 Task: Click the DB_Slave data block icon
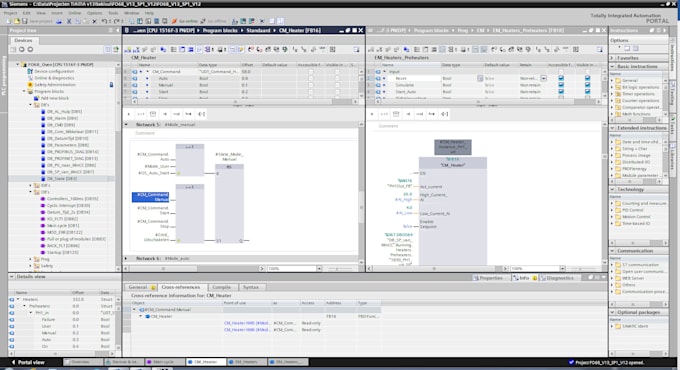point(43,179)
